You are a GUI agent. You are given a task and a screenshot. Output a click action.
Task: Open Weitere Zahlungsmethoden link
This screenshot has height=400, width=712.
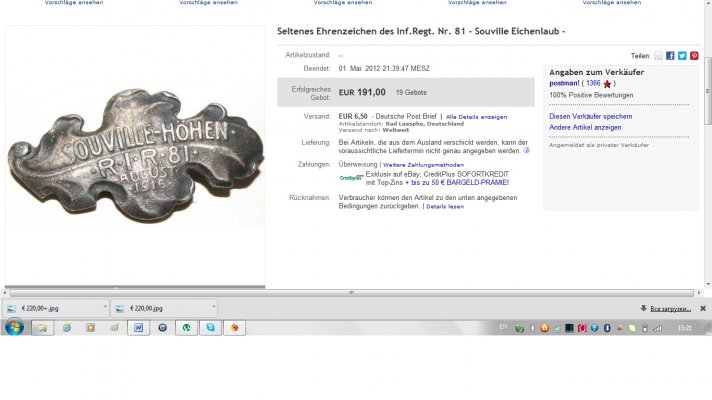(x=423, y=165)
